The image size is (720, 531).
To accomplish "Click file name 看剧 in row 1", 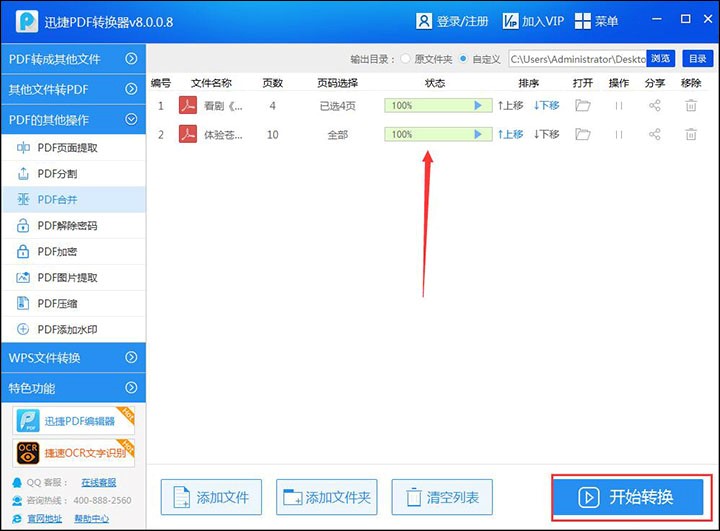I will (x=223, y=106).
